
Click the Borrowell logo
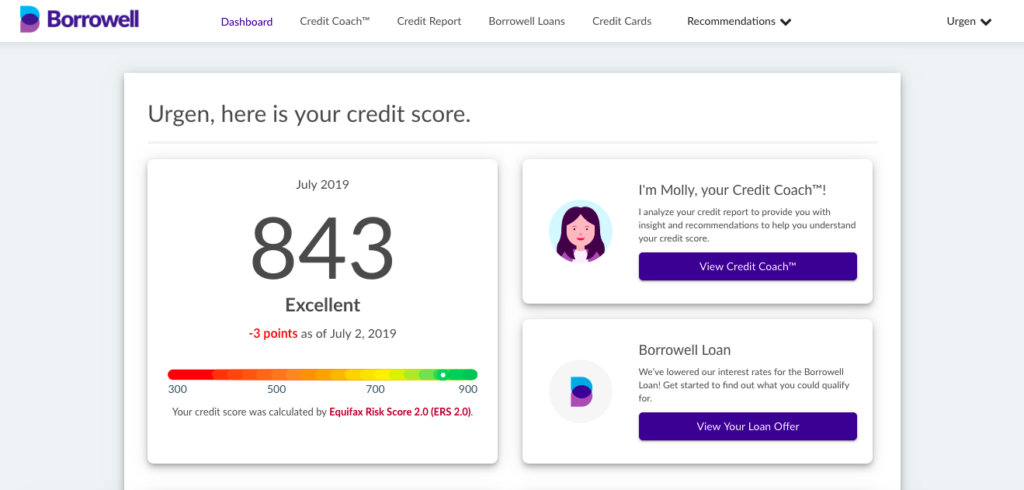pyautogui.click(x=79, y=20)
